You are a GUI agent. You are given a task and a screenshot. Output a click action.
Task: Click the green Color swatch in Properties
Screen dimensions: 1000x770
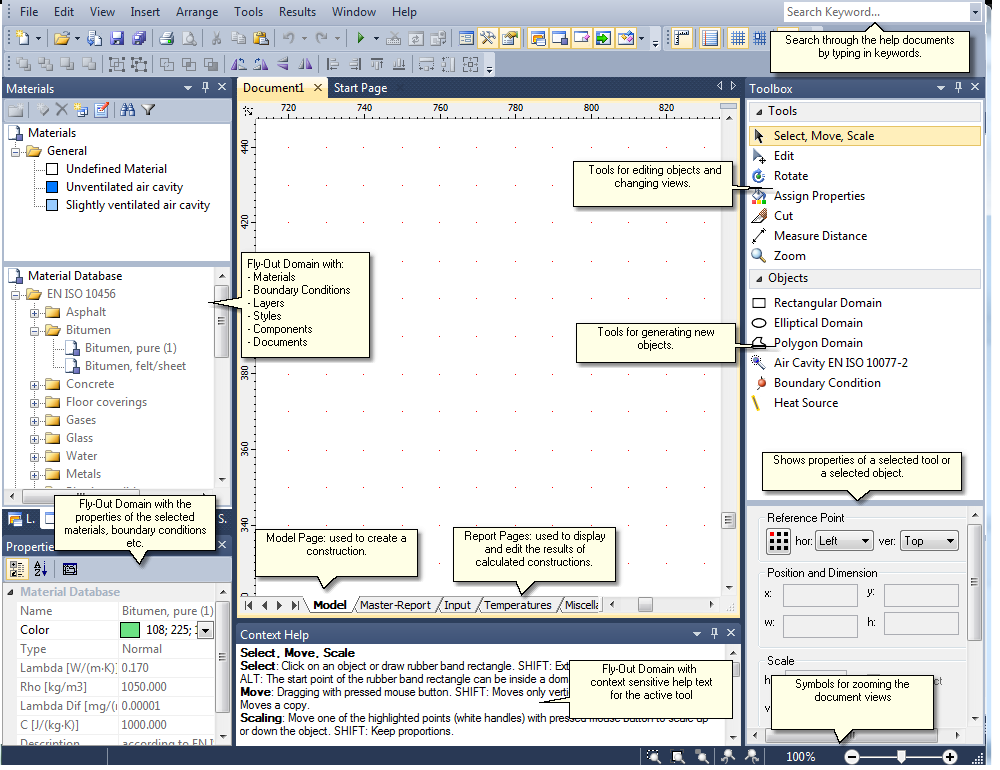pos(130,630)
